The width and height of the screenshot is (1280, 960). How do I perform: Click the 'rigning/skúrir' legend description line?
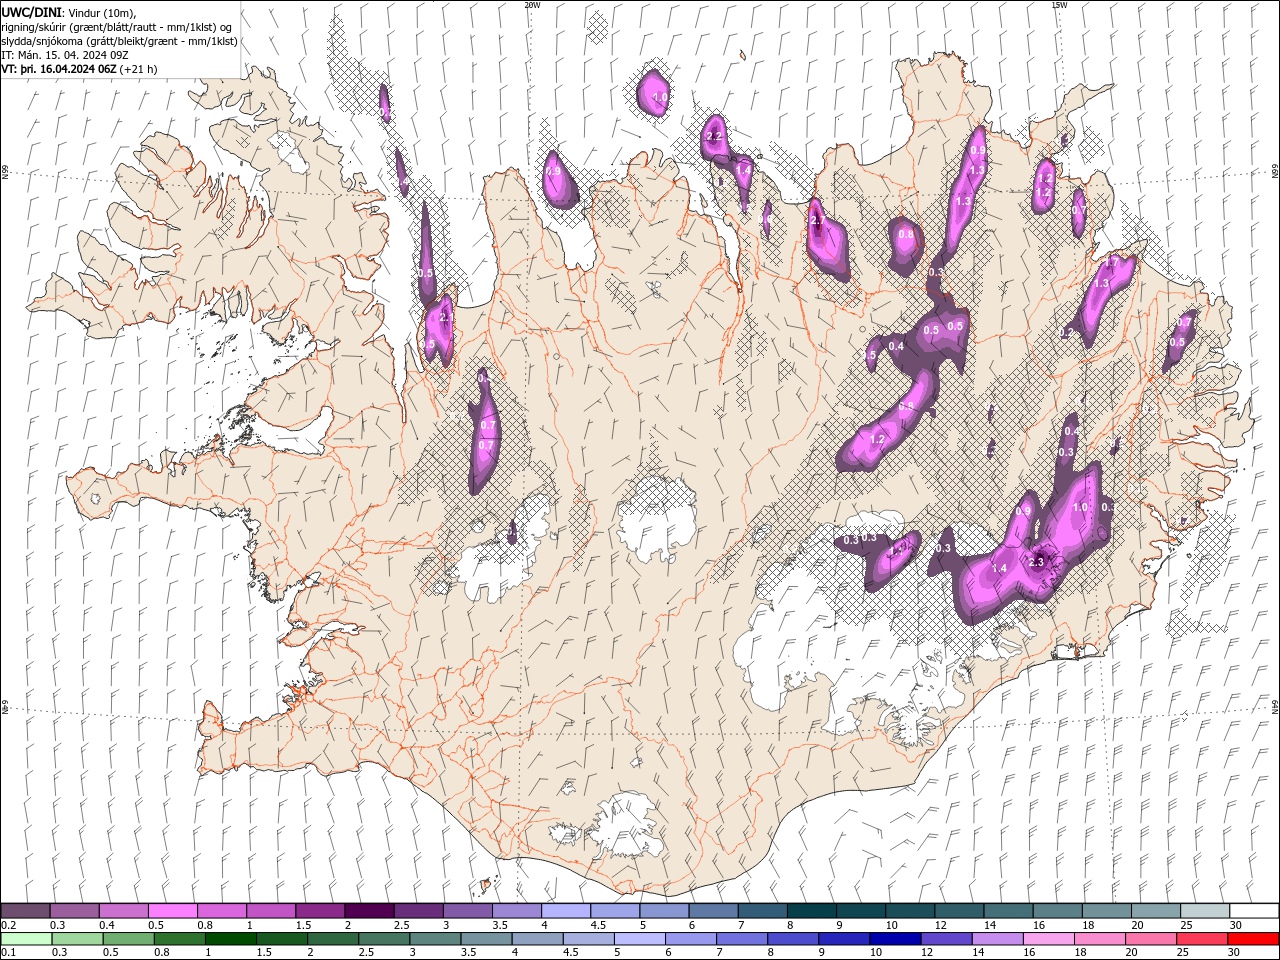(117, 27)
